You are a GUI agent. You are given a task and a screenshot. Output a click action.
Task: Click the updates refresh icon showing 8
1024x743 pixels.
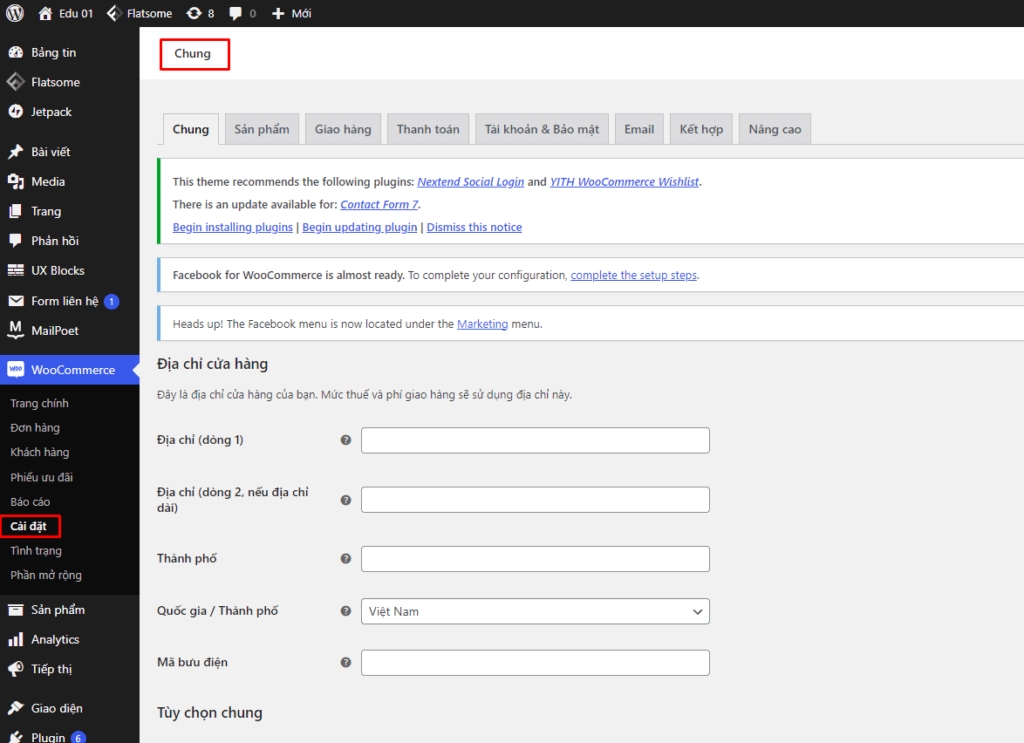(194, 13)
